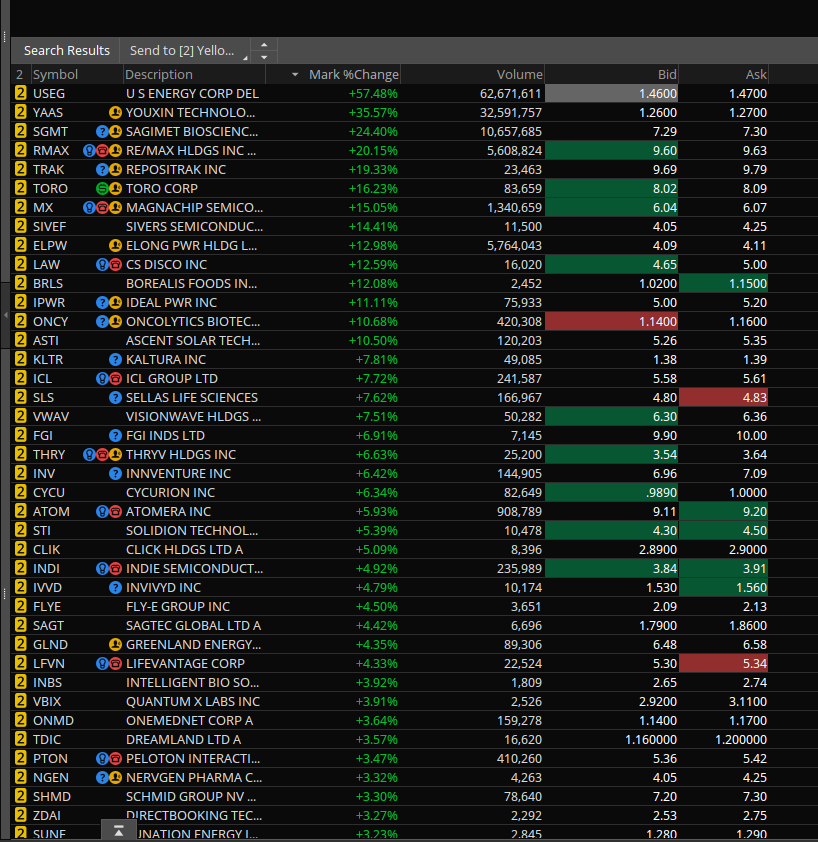Click the red telephone icon on the LAW row
Screen dimensions: 818x842
coord(115,265)
